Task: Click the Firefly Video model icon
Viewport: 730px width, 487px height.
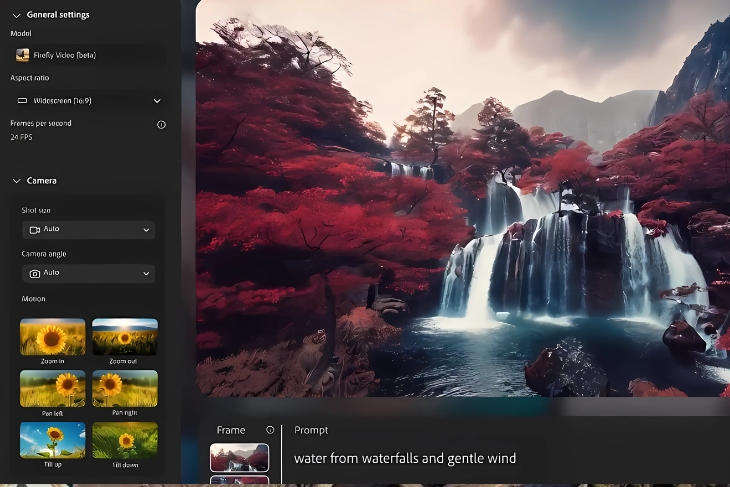Action: point(23,55)
